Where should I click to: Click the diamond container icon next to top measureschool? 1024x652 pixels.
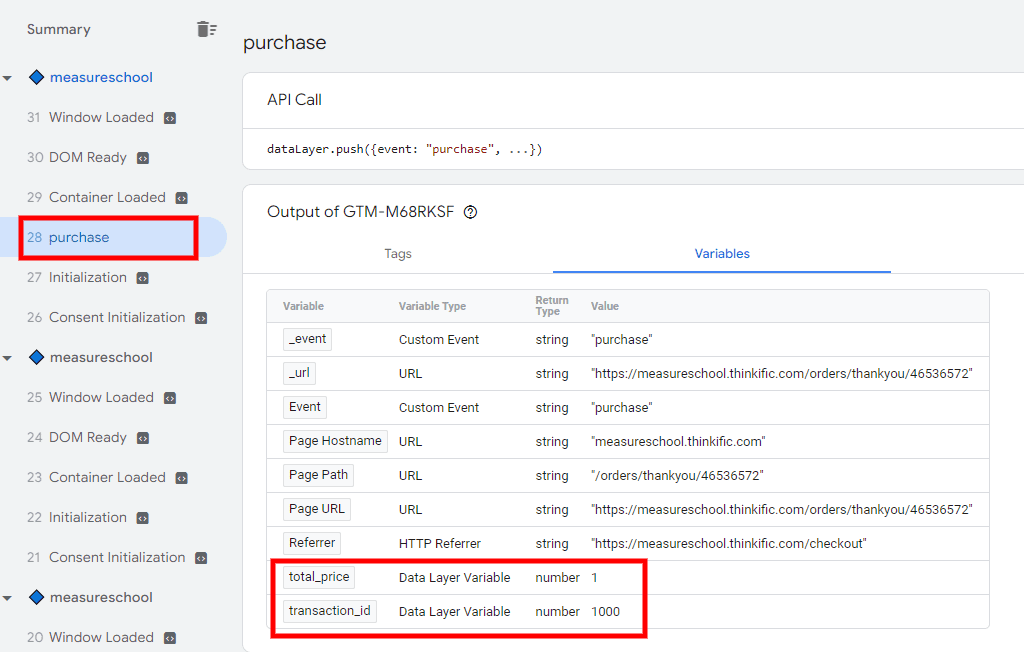[x=36, y=77]
